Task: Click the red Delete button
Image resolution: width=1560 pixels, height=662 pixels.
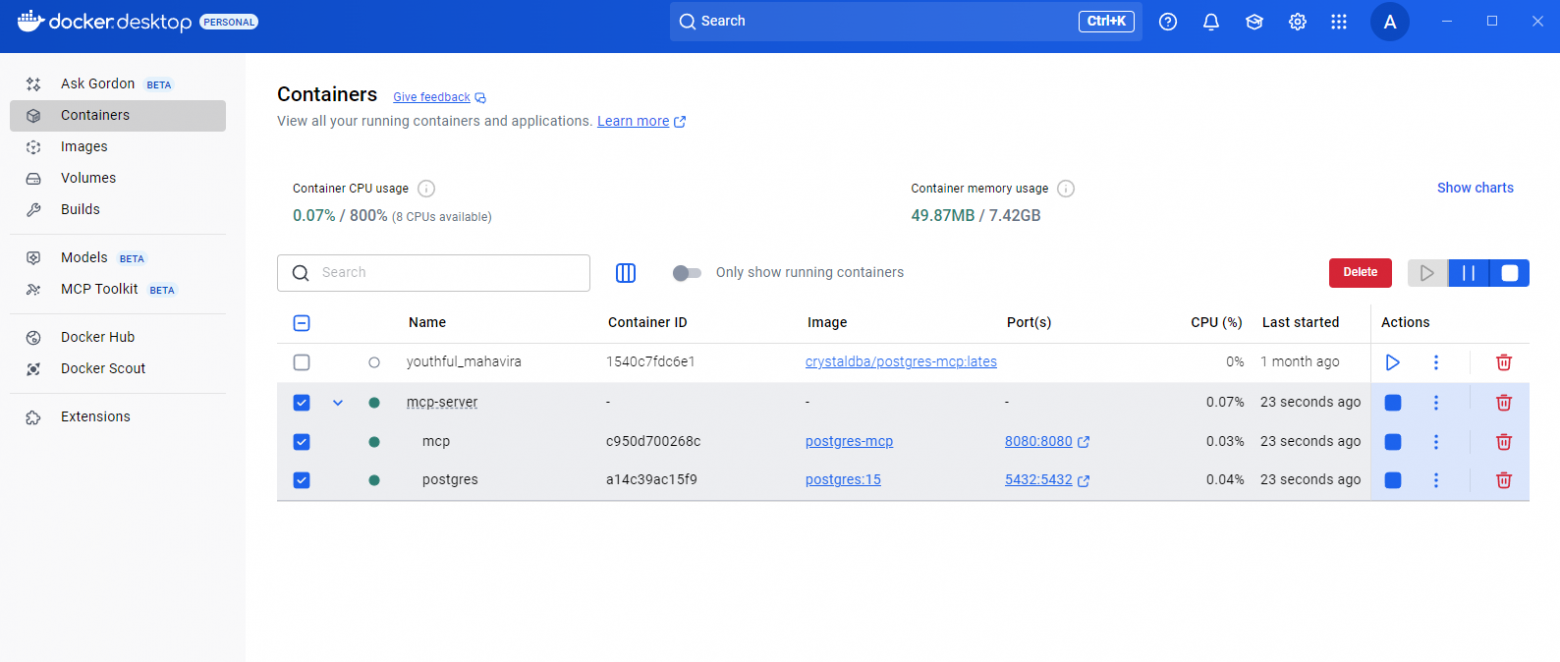Action: (x=1360, y=272)
